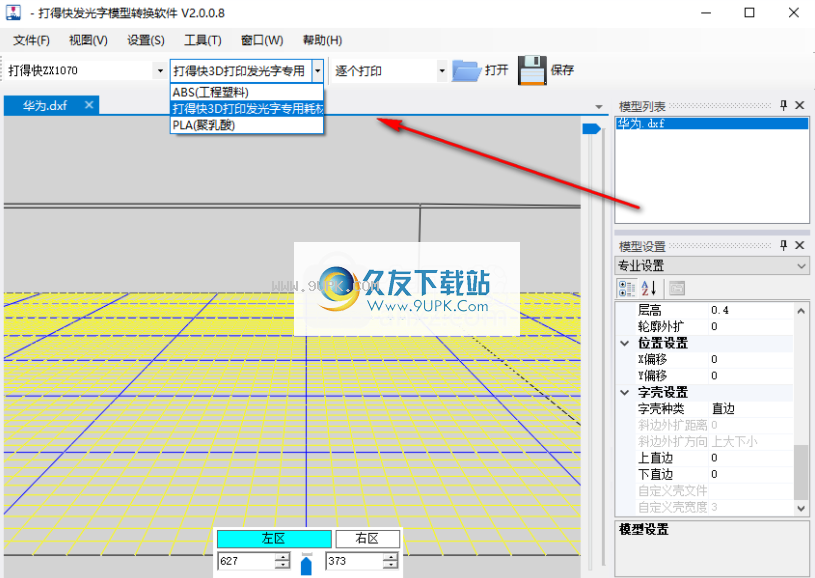Collapse the 字壳设置 group

coord(625,392)
